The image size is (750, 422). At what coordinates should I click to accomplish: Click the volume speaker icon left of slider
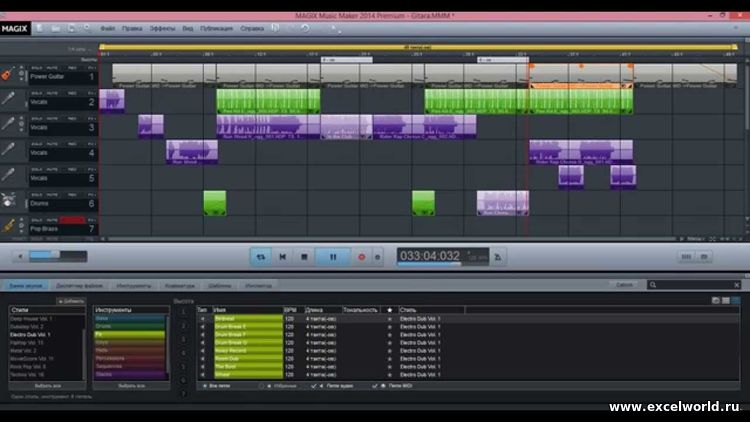20,256
